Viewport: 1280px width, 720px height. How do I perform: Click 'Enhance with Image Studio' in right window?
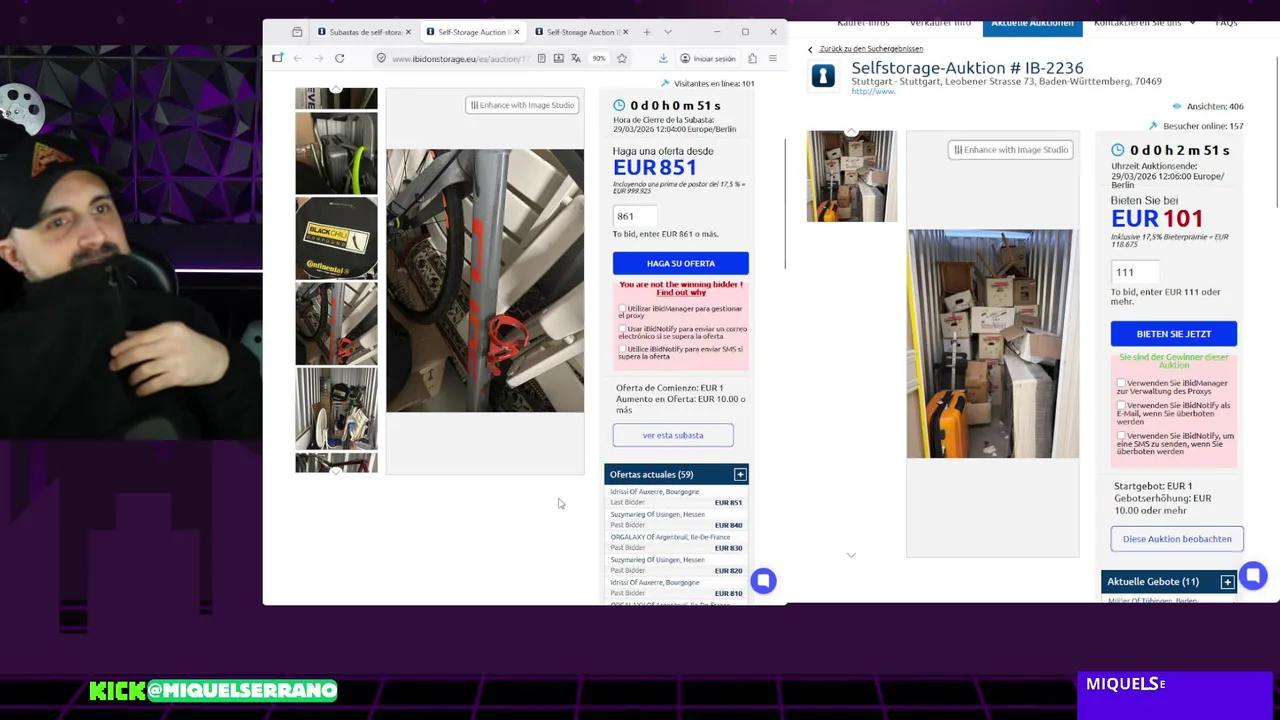click(x=1010, y=150)
